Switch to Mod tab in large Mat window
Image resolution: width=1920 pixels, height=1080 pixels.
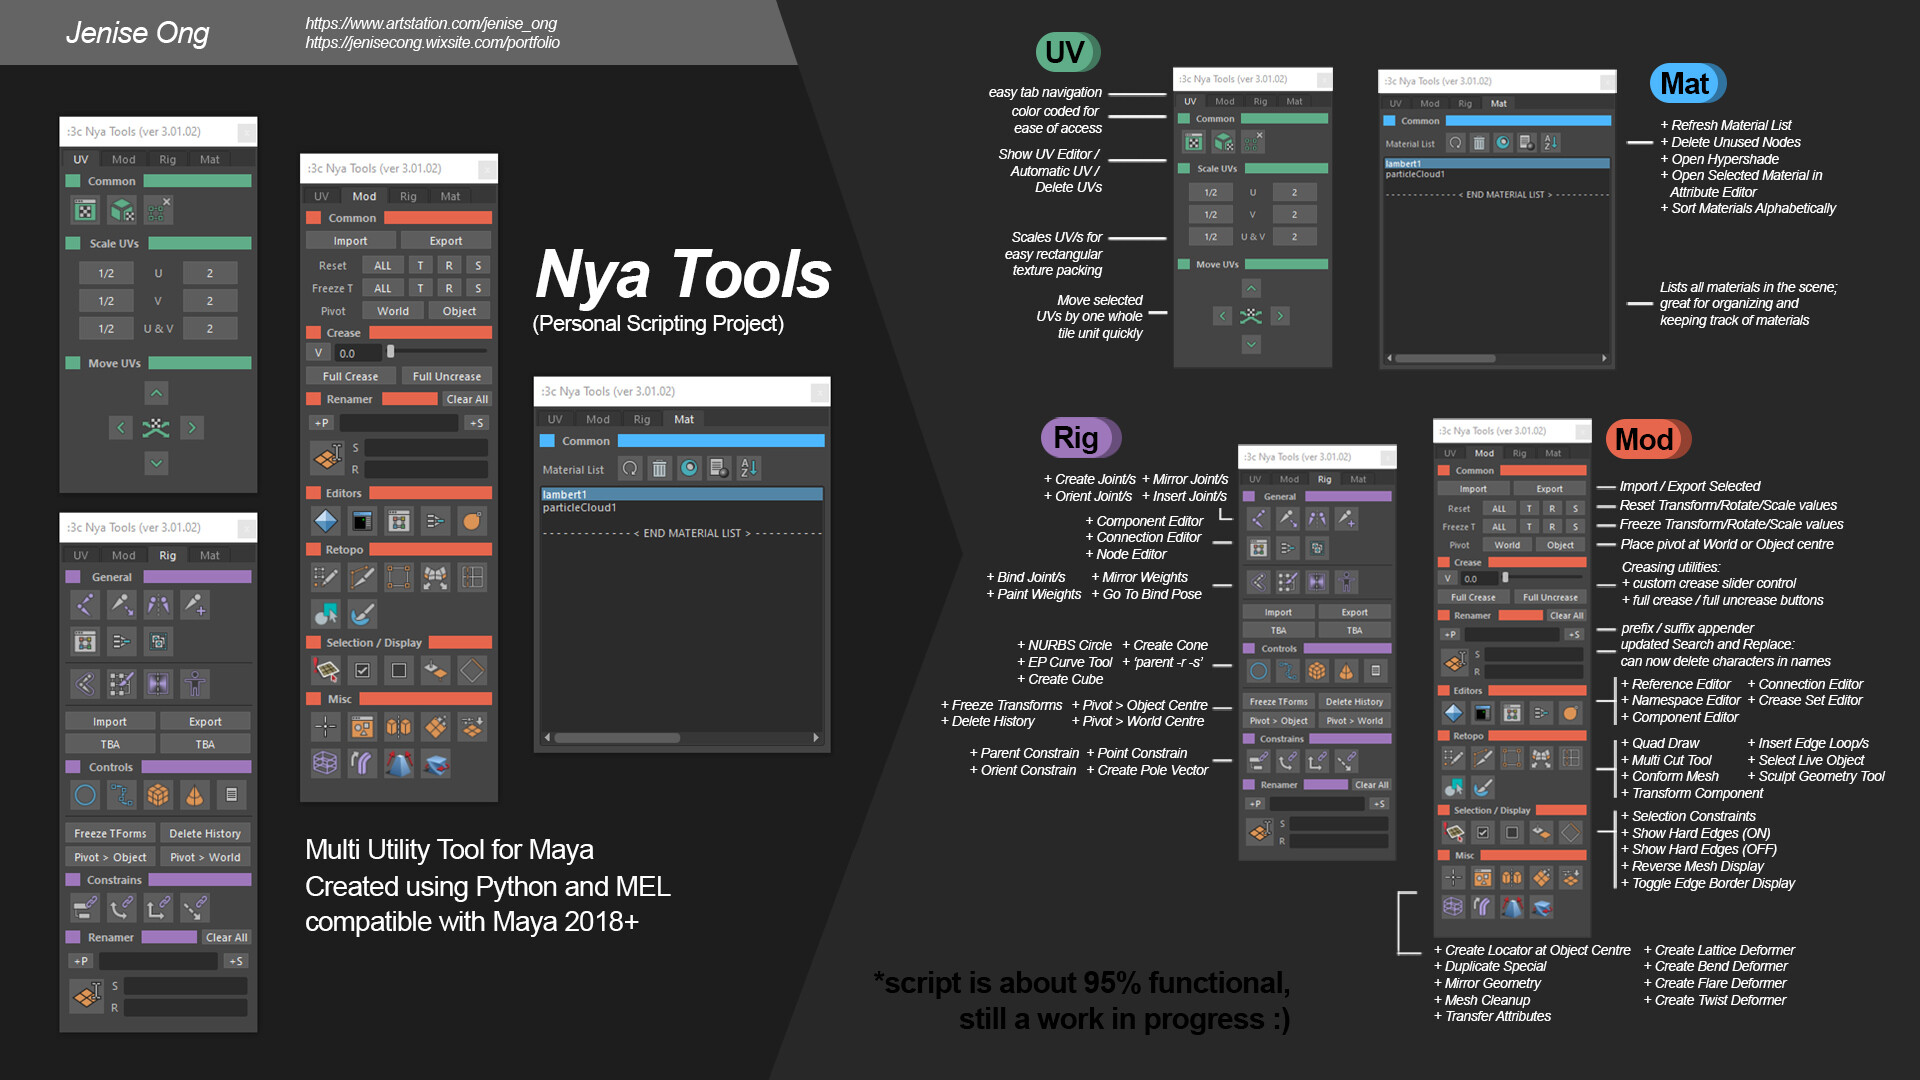coord(598,419)
